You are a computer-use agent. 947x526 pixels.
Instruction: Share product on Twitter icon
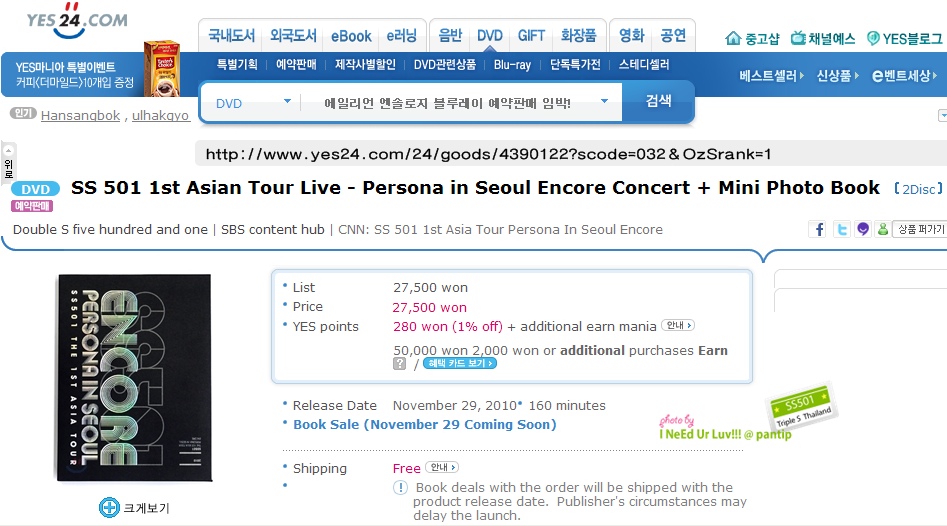point(841,229)
